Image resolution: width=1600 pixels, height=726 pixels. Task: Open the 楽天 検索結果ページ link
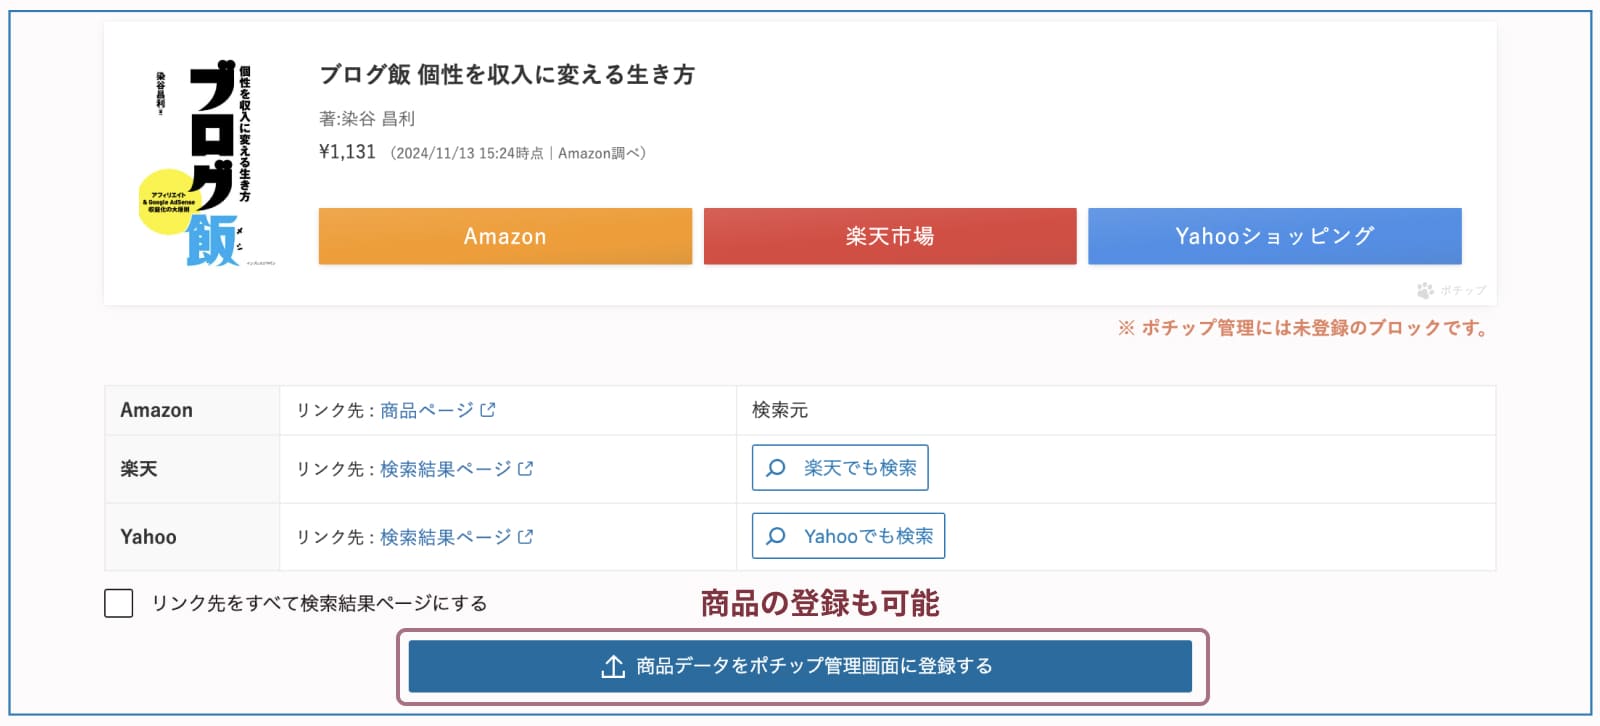tap(457, 469)
